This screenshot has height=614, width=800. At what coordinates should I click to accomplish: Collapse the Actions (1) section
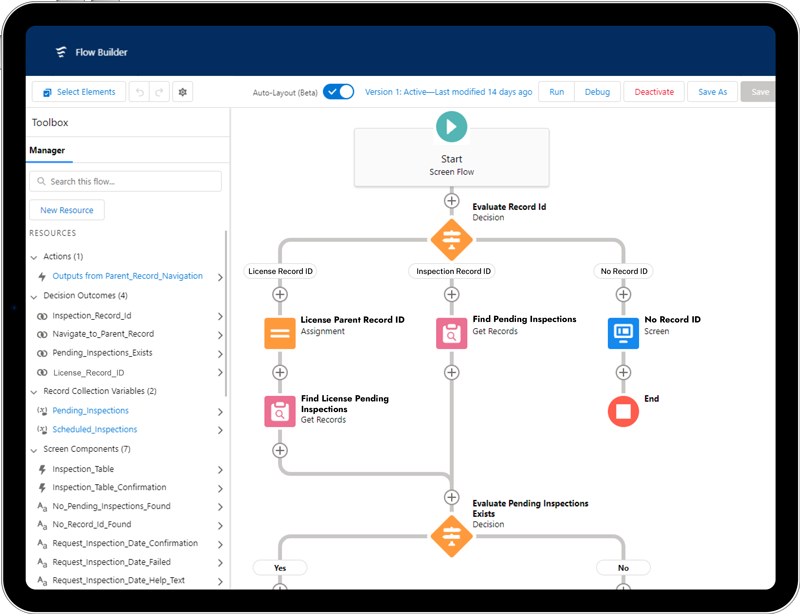pyautogui.click(x=34, y=257)
